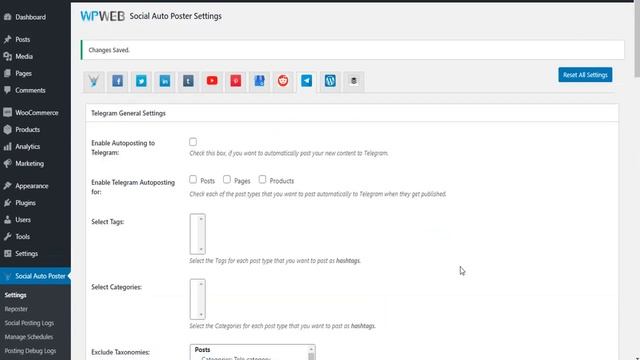Click the Posts pin icon in sidebar
Screen dimensions: 640x360
coord(7,40)
